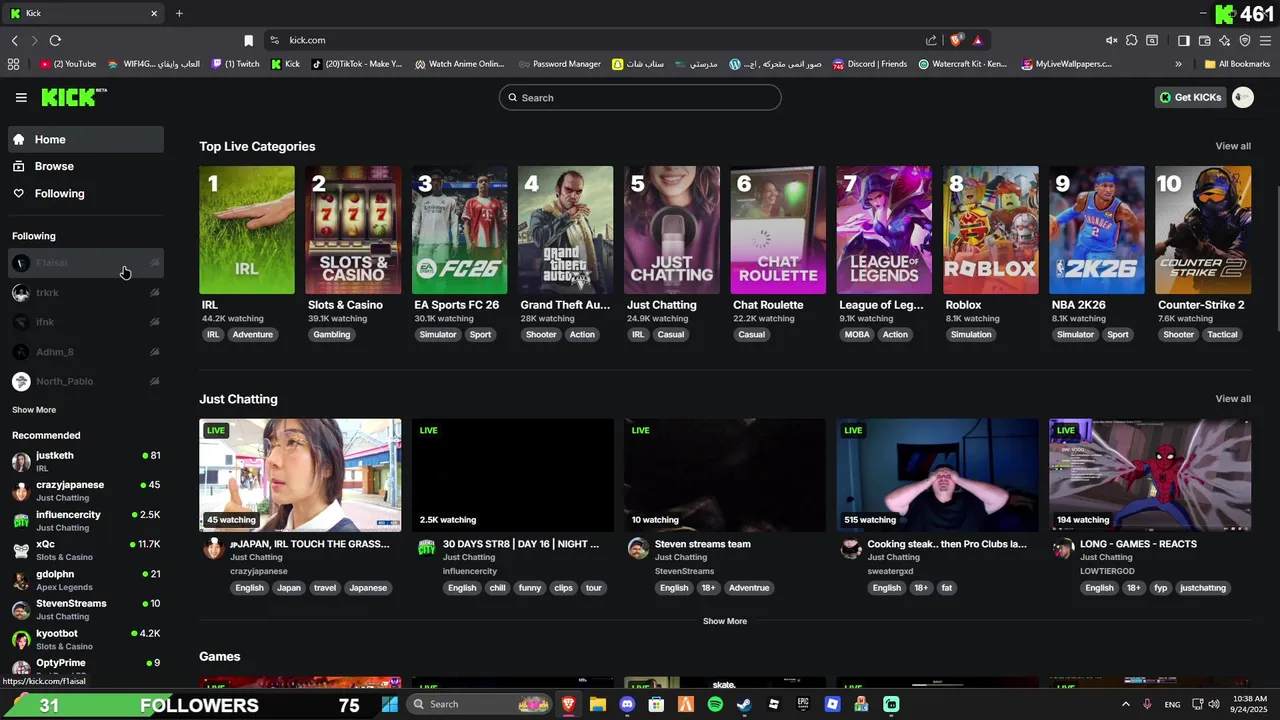Open Brave Rewards triangle icon
This screenshot has height=720, width=1280.
(x=977, y=40)
